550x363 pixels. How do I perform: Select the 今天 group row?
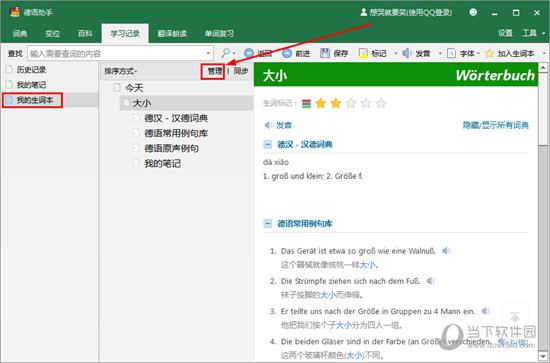click(x=134, y=88)
